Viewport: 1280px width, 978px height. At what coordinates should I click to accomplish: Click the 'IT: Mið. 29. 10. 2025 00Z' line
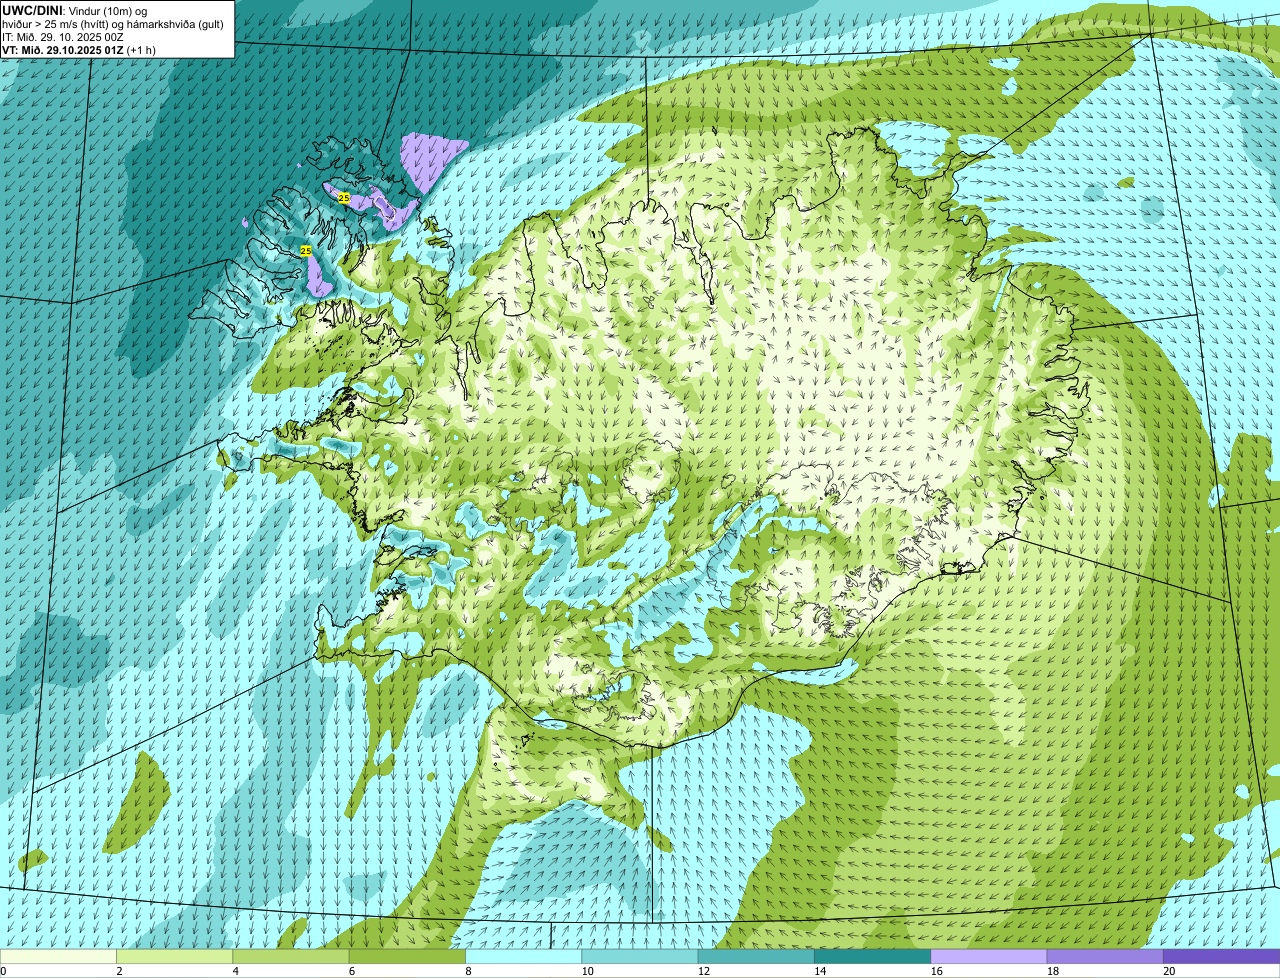tap(63, 37)
